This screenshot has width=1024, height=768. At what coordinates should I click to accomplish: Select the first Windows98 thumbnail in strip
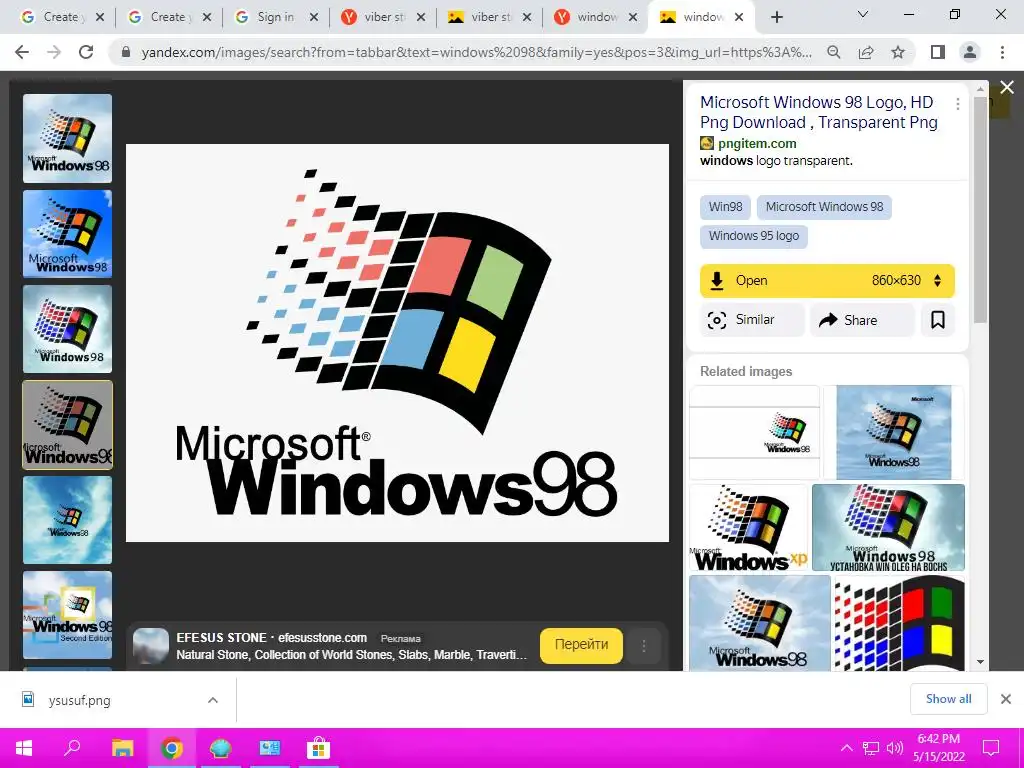click(x=67, y=138)
